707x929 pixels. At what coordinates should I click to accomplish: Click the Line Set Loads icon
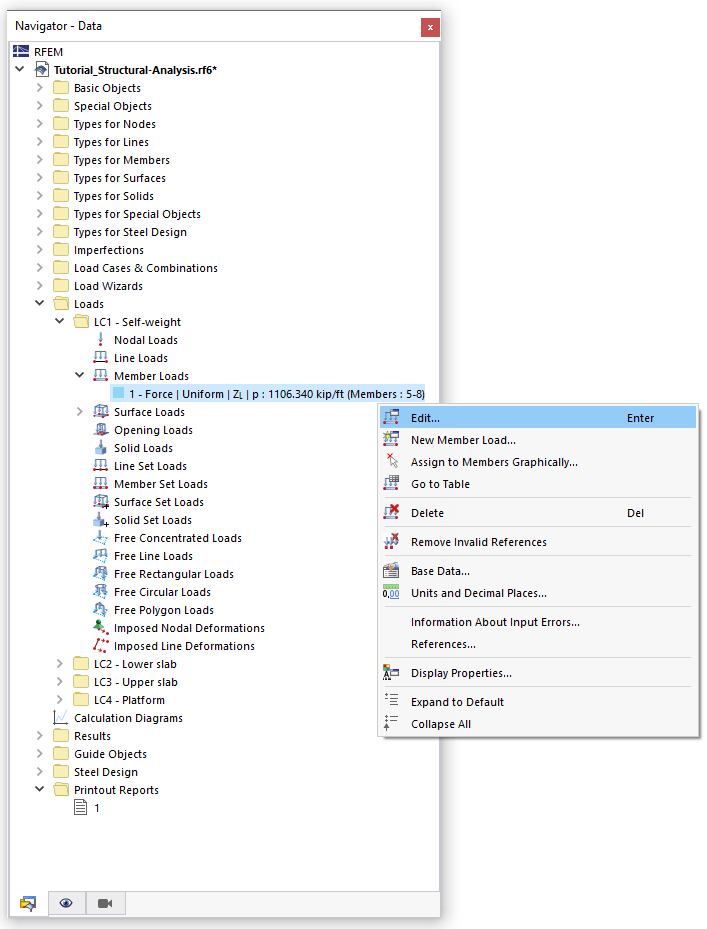coord(101,466)
